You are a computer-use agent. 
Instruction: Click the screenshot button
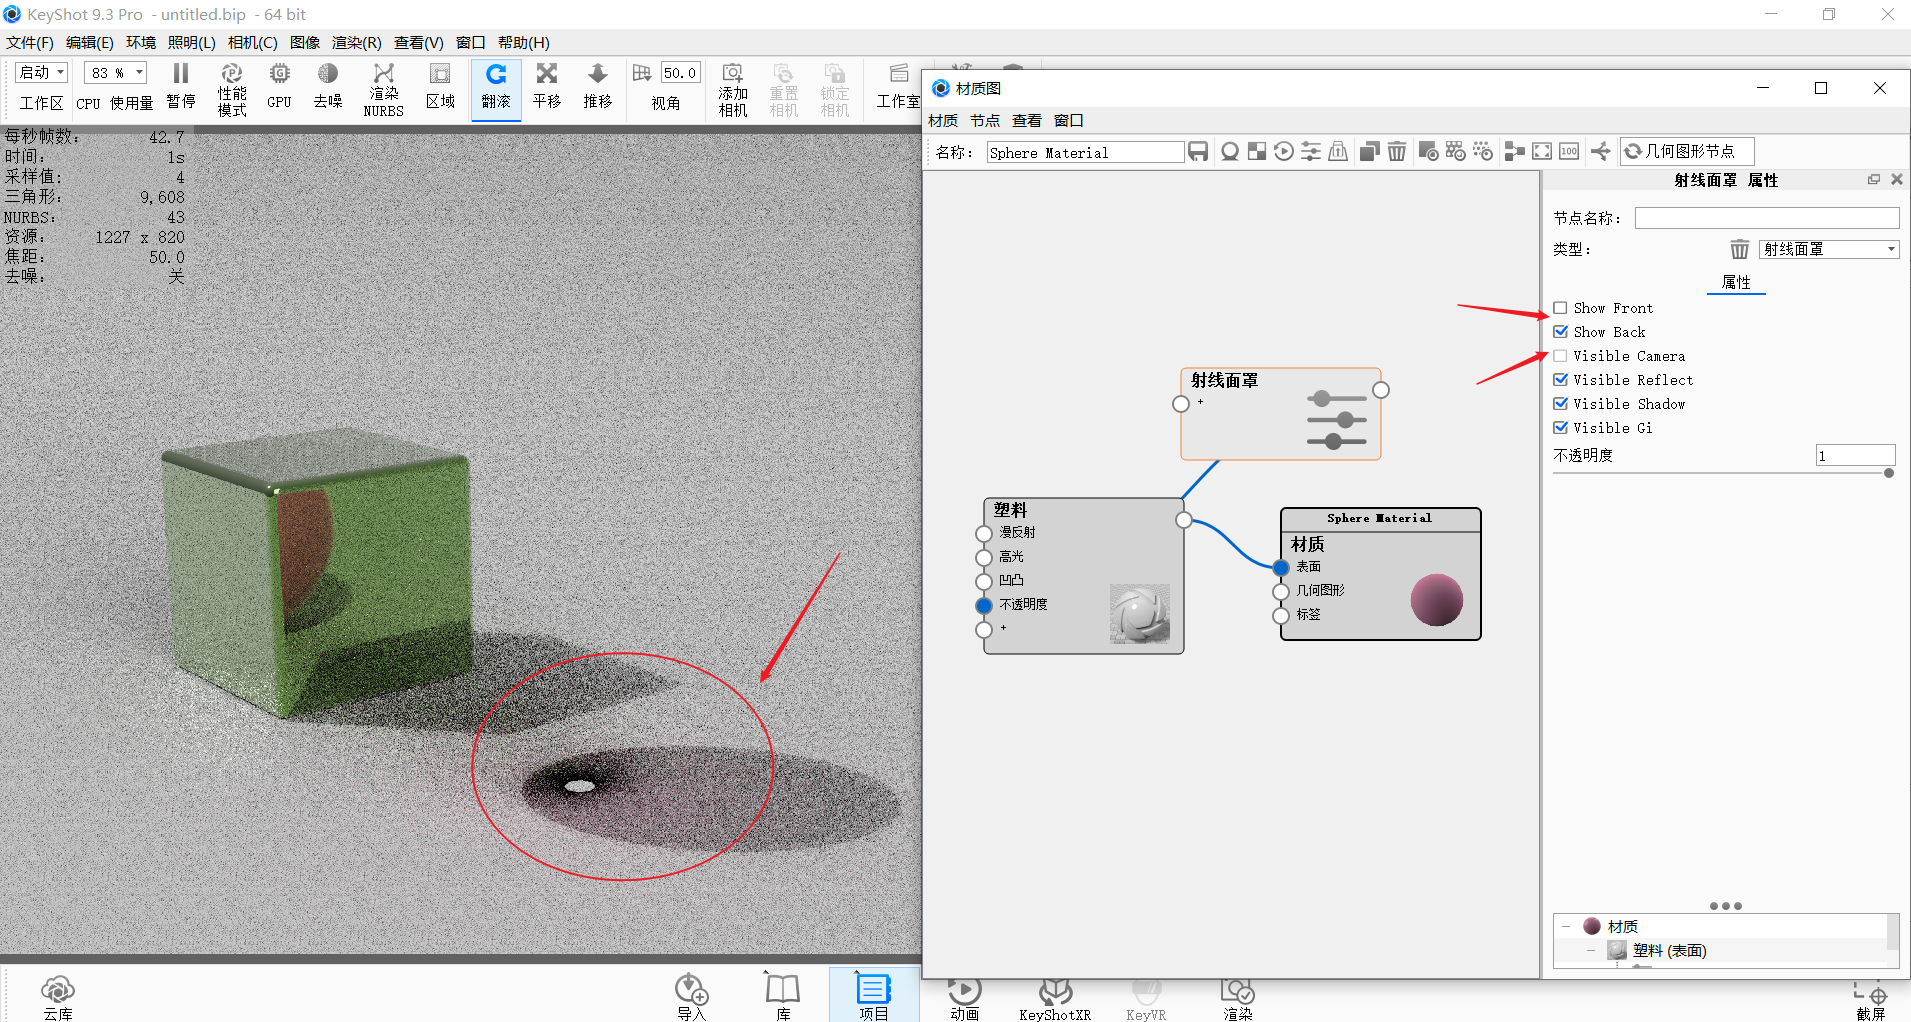point(1871,1000)
